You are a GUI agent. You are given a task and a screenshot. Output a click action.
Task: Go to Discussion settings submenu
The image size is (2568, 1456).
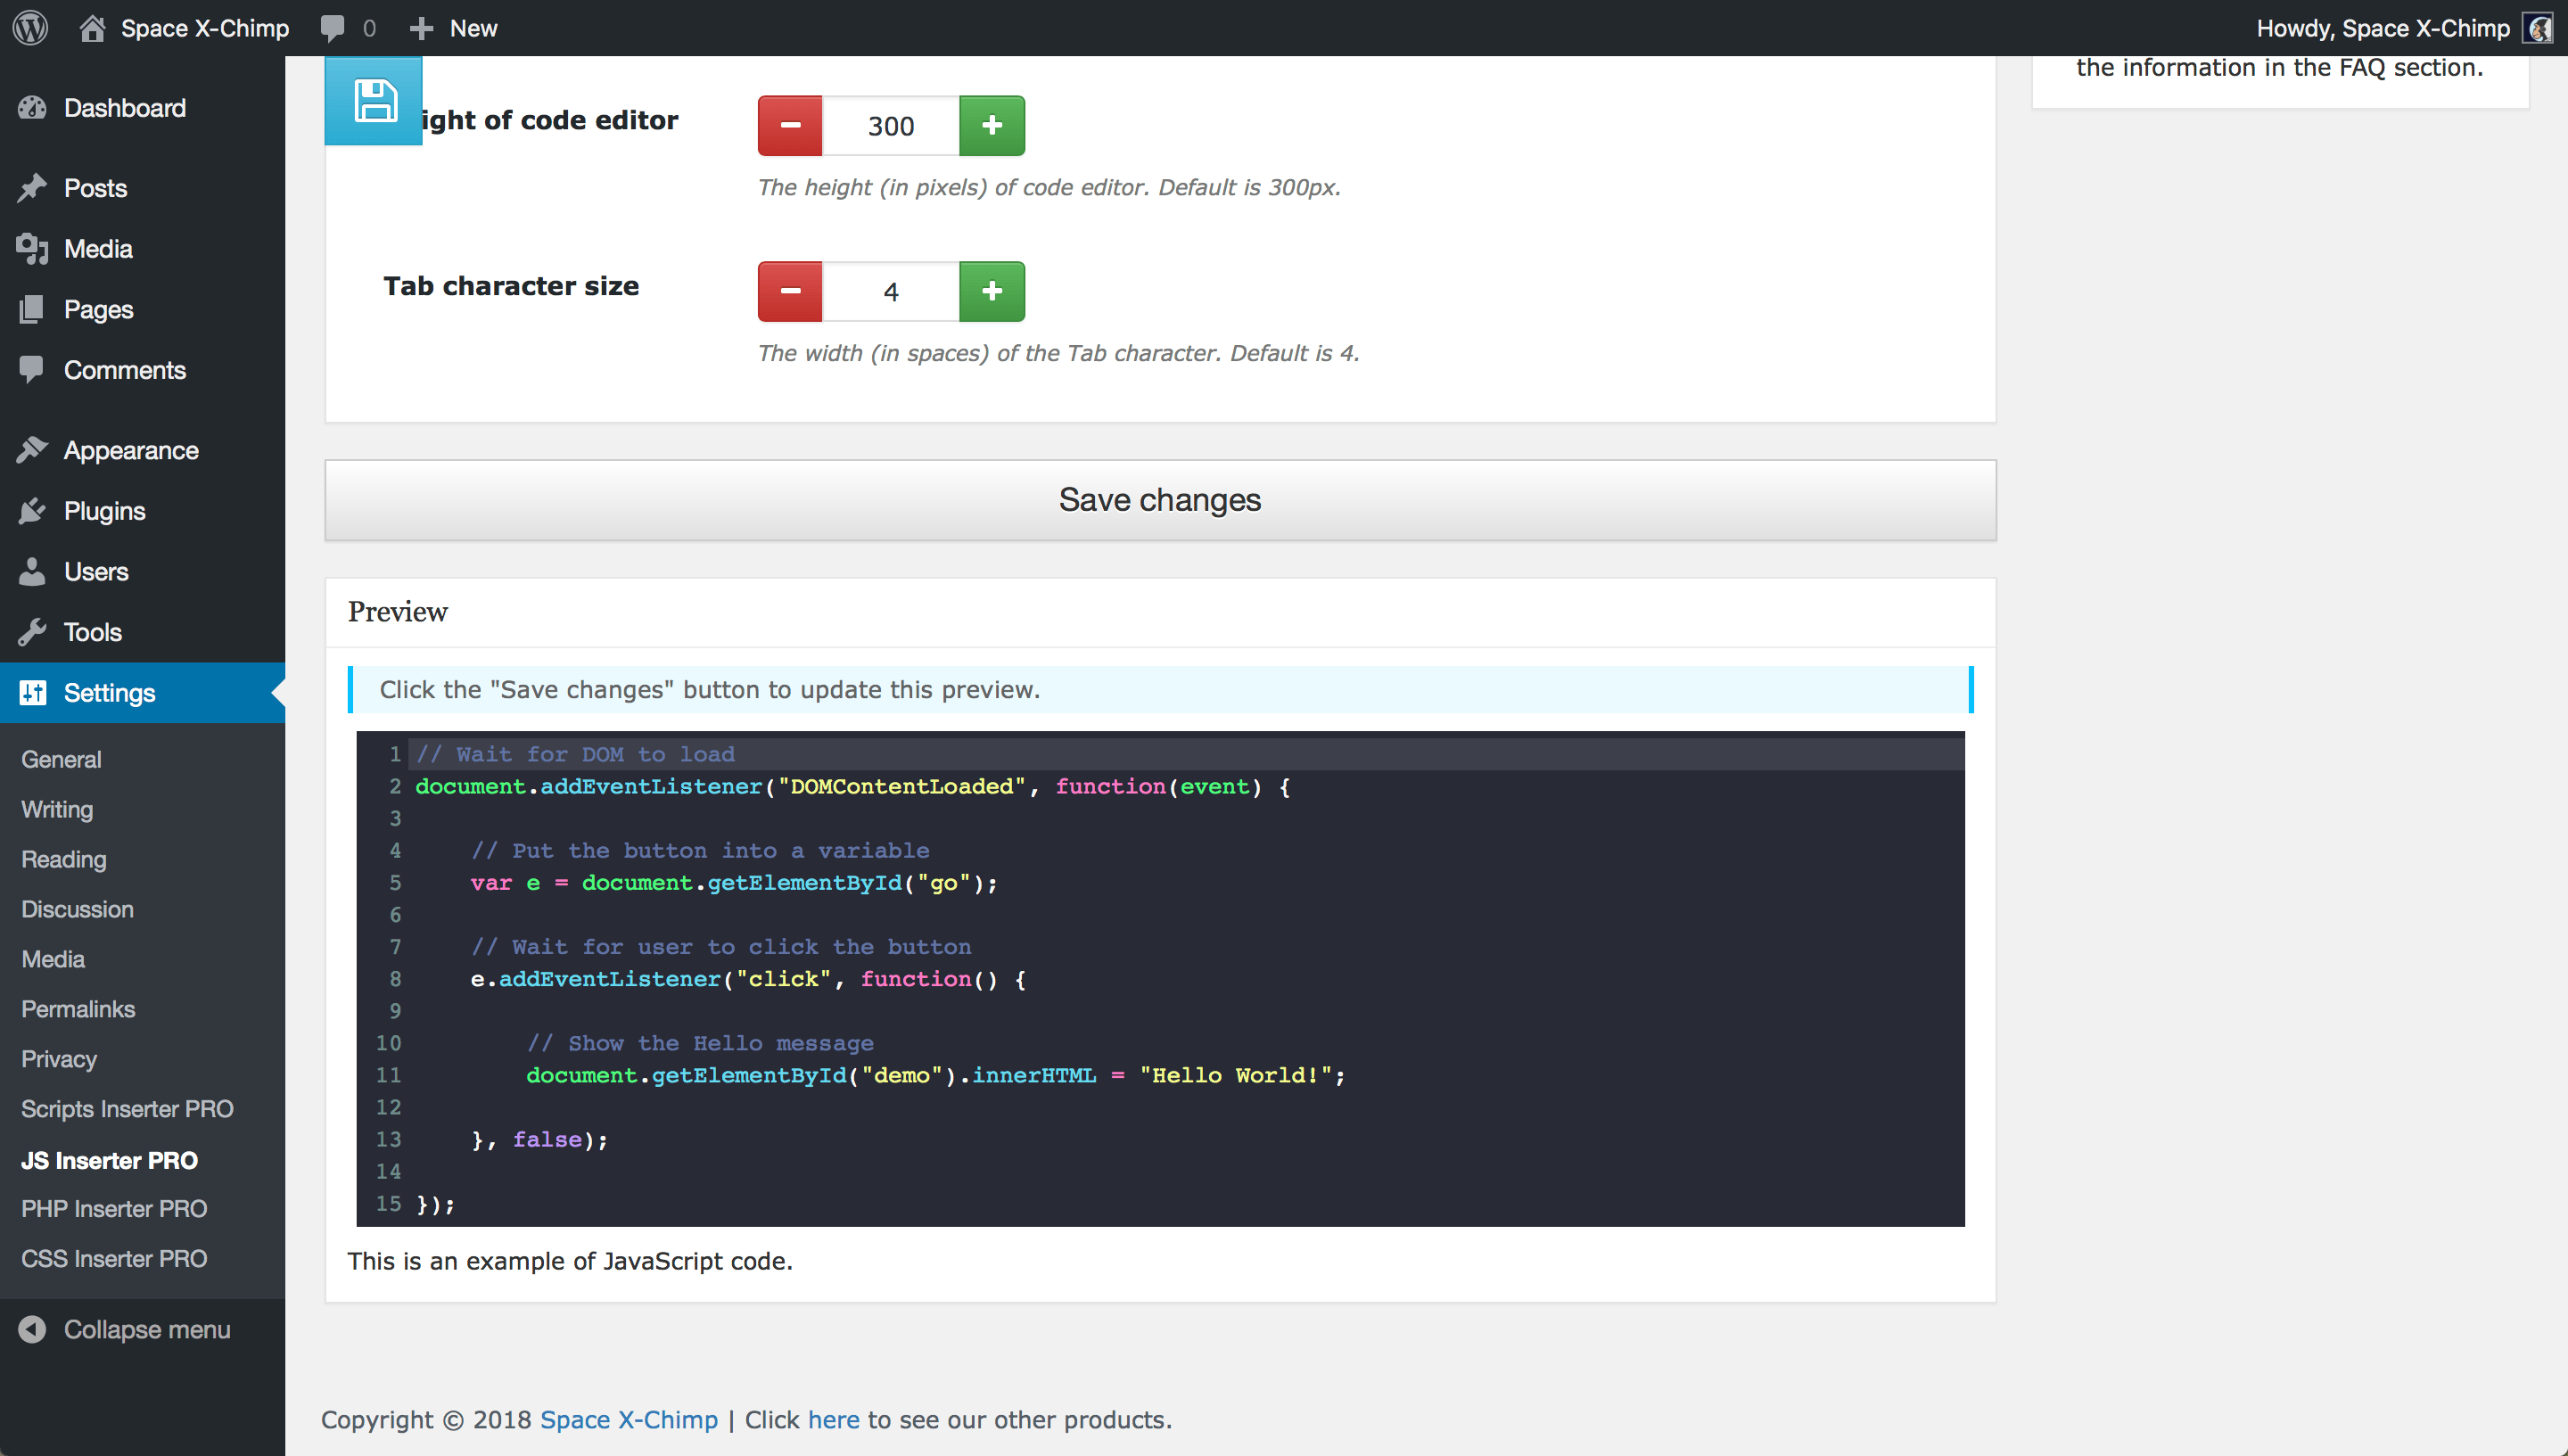[77, 909]
